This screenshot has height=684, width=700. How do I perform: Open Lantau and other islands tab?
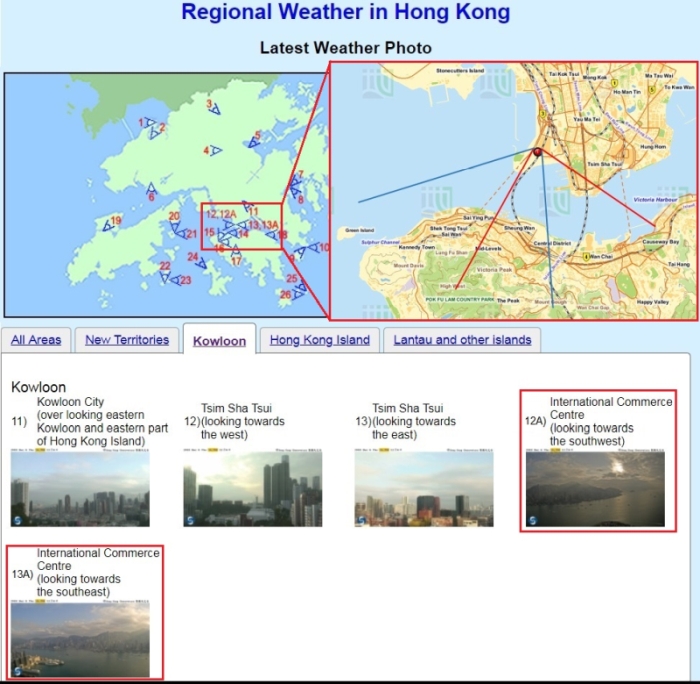462,340
